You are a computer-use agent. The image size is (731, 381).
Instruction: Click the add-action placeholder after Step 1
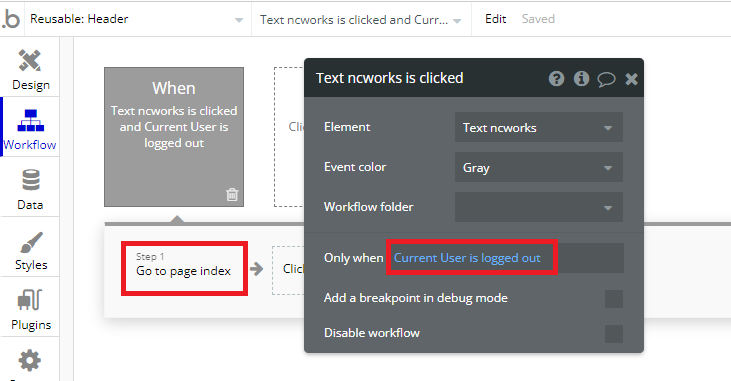(x=288, y=270)
